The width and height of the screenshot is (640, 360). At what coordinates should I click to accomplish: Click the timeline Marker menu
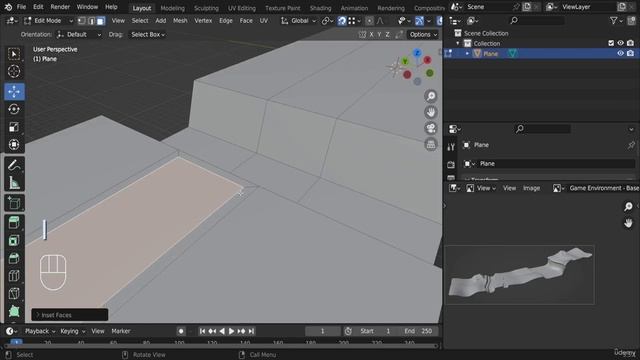(x=121, y=331)
